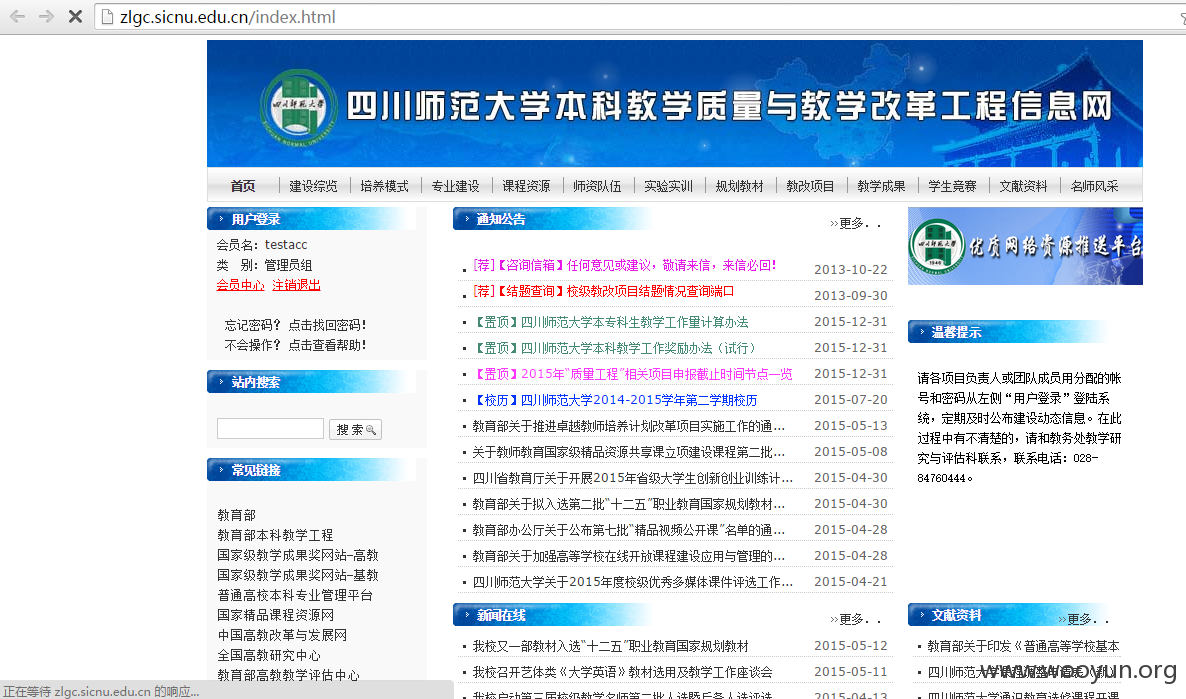1186x699 pixels.
Task: Open 教育部高教教学评估中心 link
Action: tap(288, 676)
